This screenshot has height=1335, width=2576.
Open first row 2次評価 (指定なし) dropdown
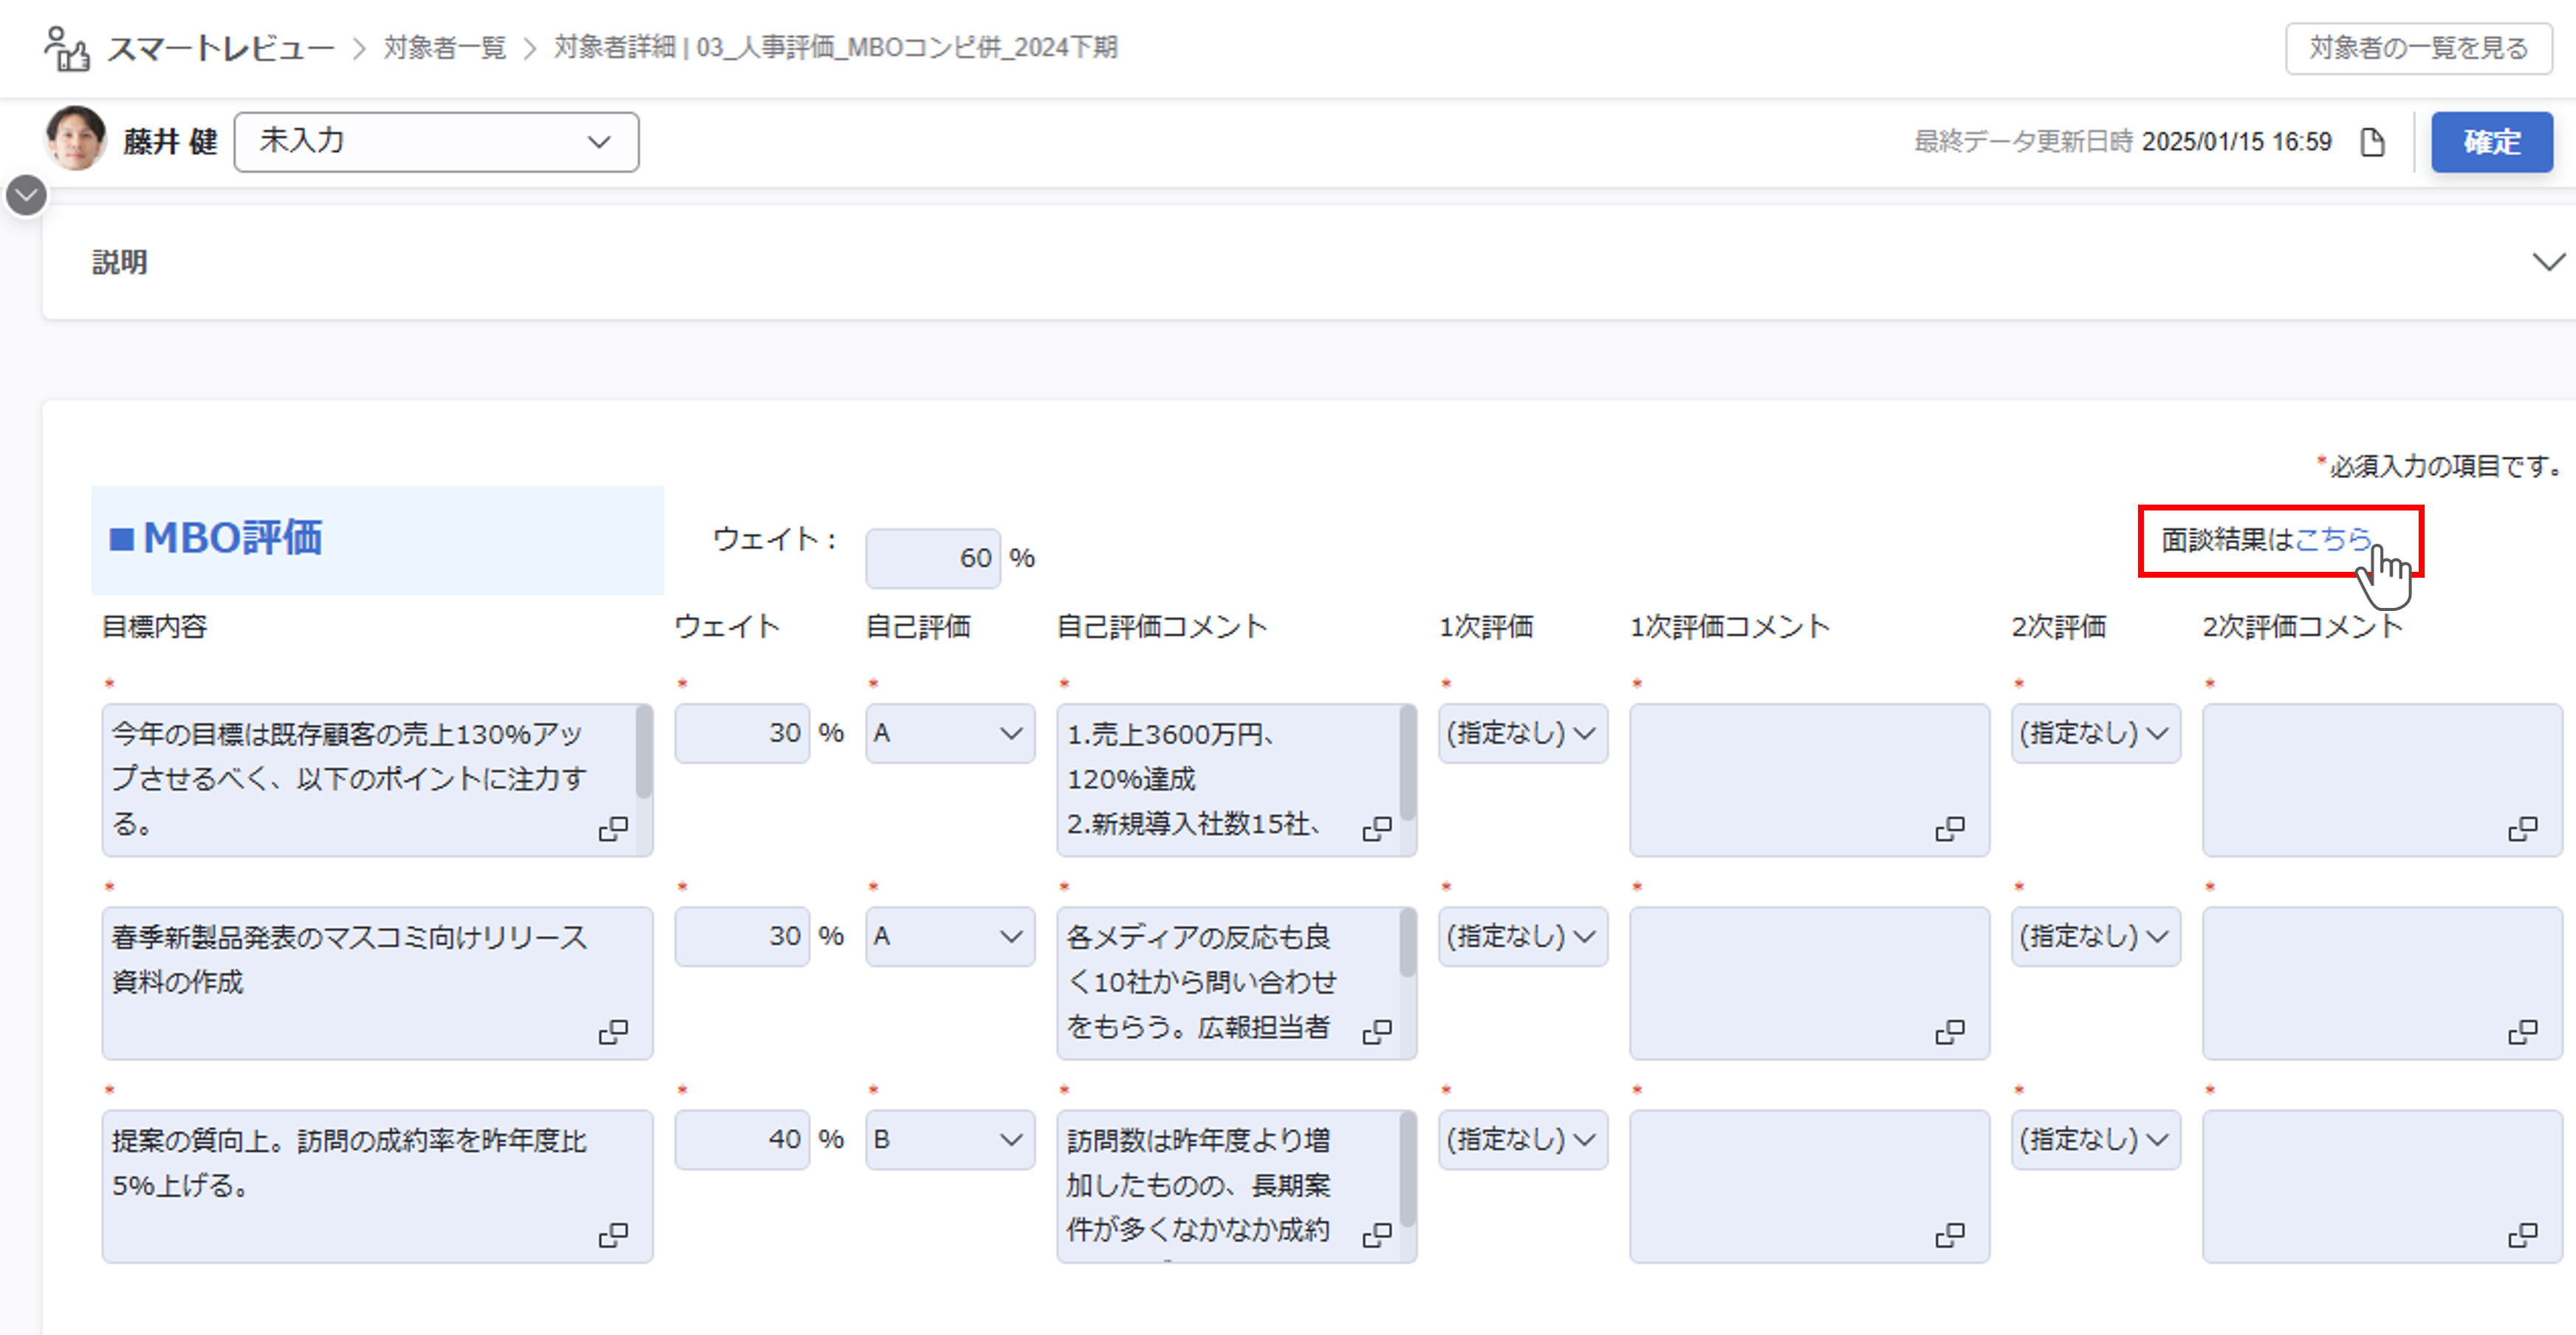pos(2096,733)
